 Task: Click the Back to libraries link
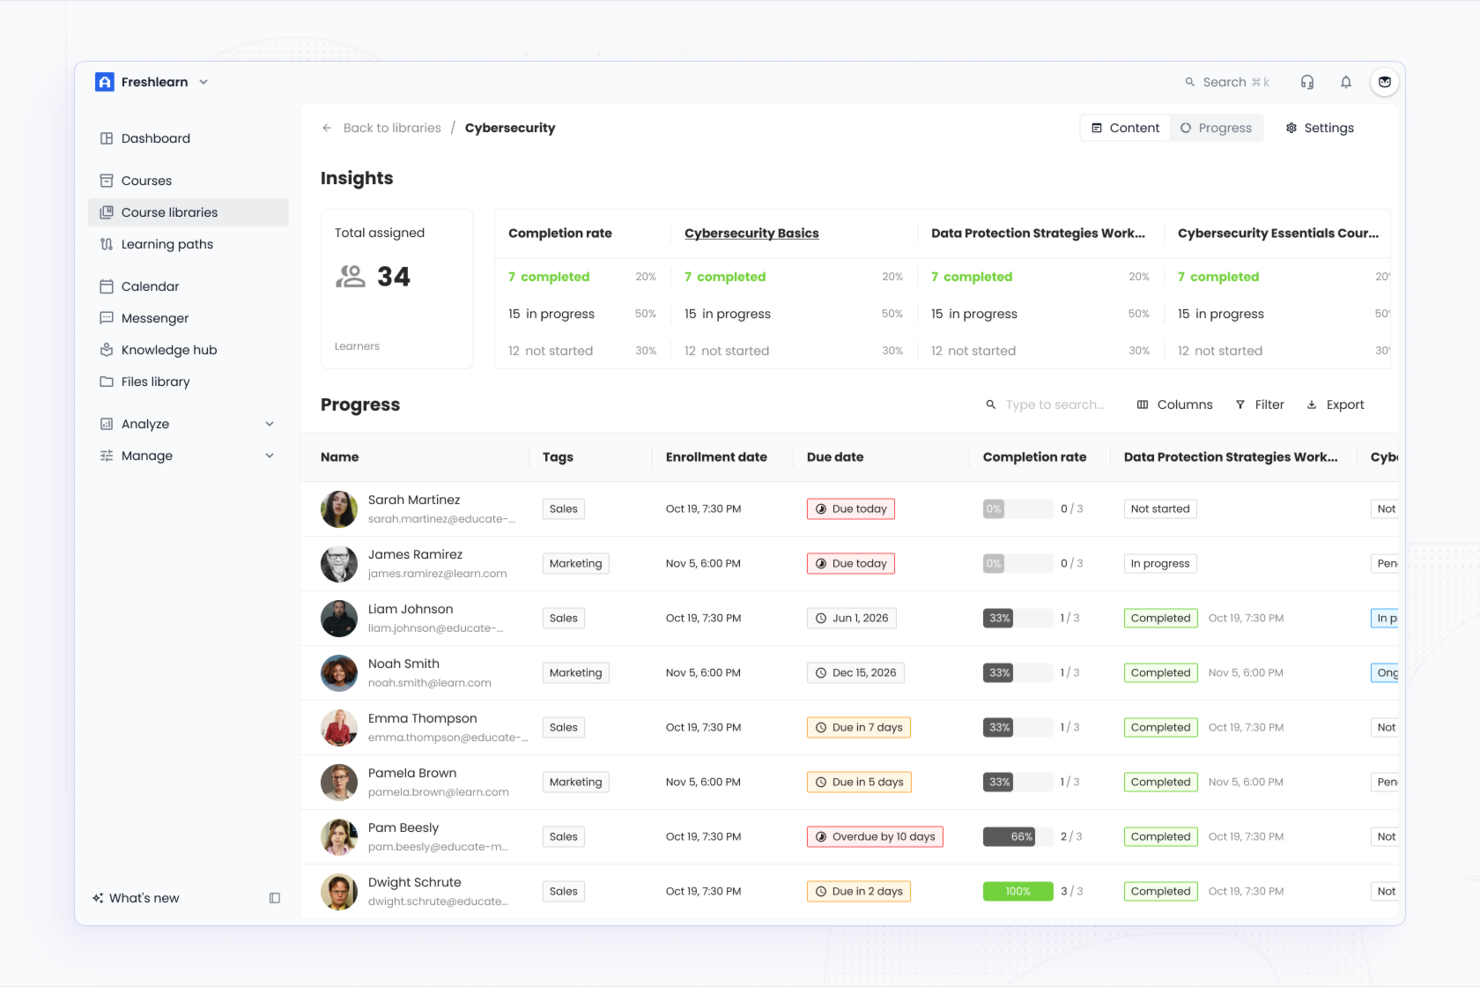click(x=391, y=127)
